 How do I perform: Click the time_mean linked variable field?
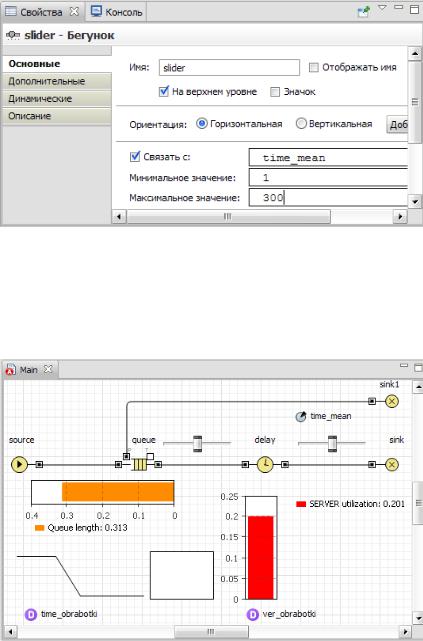[x=328, y=157]
